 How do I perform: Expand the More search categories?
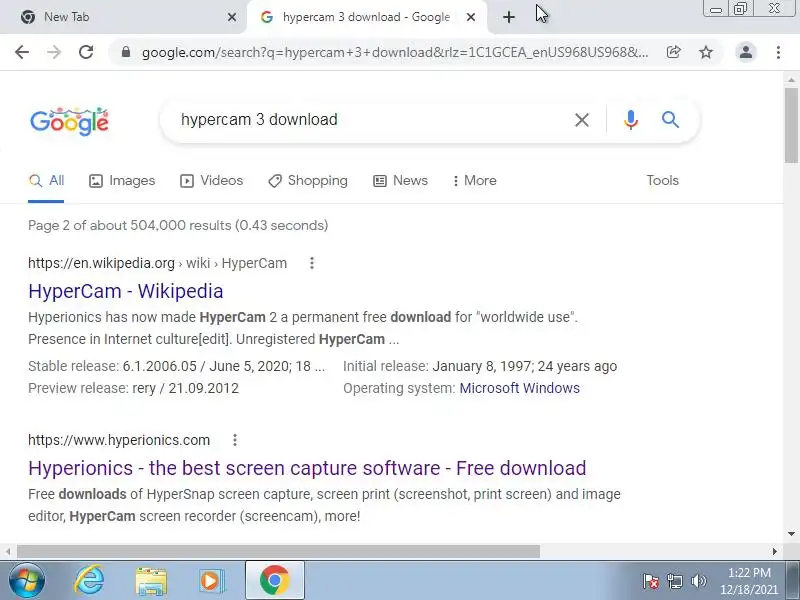click(x=474, y=181)
